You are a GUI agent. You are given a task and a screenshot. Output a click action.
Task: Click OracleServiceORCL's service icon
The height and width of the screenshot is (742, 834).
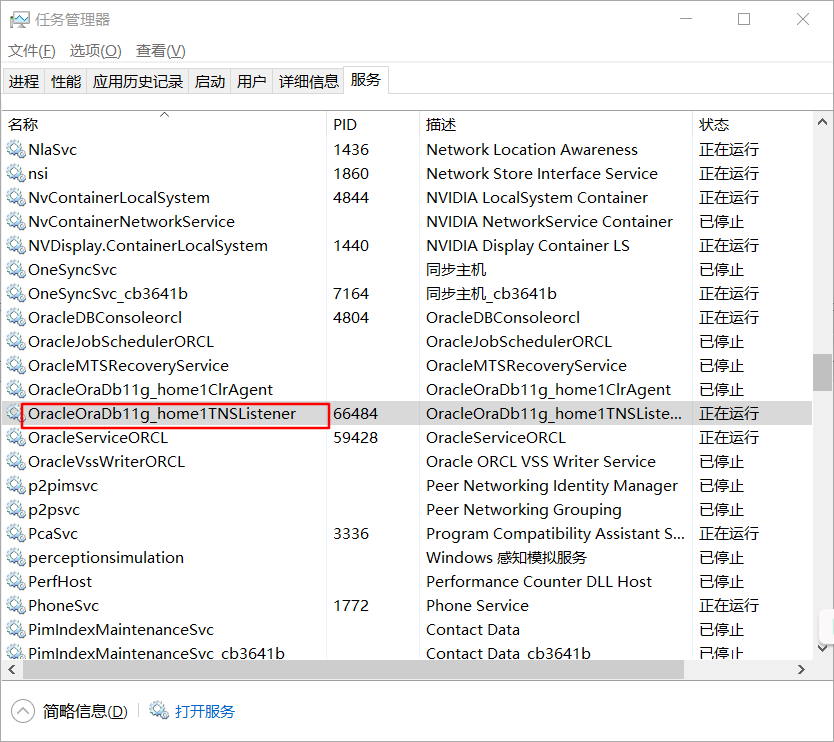(x=16, y=437)
